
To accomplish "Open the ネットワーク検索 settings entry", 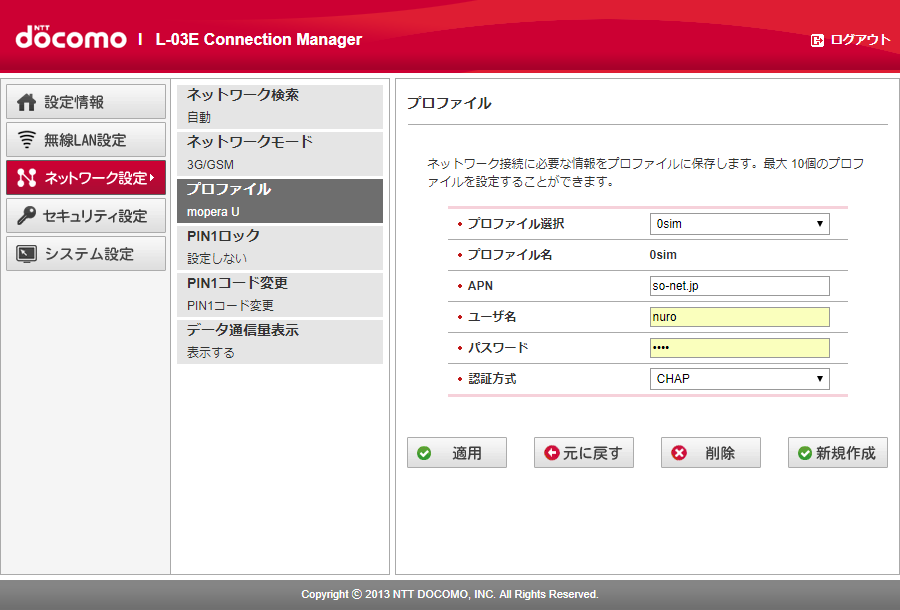I will pyautogui.click(x=280, y=106).
